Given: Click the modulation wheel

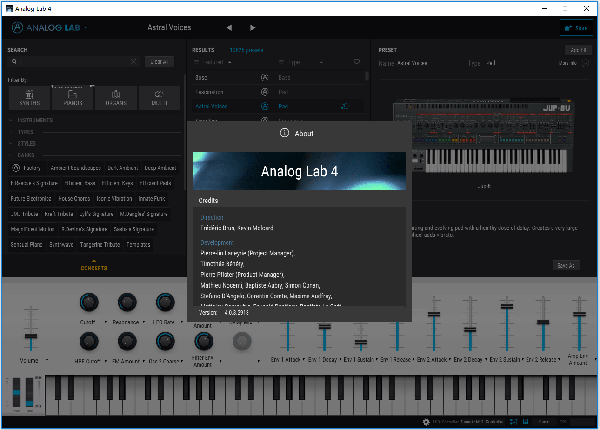Looking at the screenshot, I should click(29, 393).
